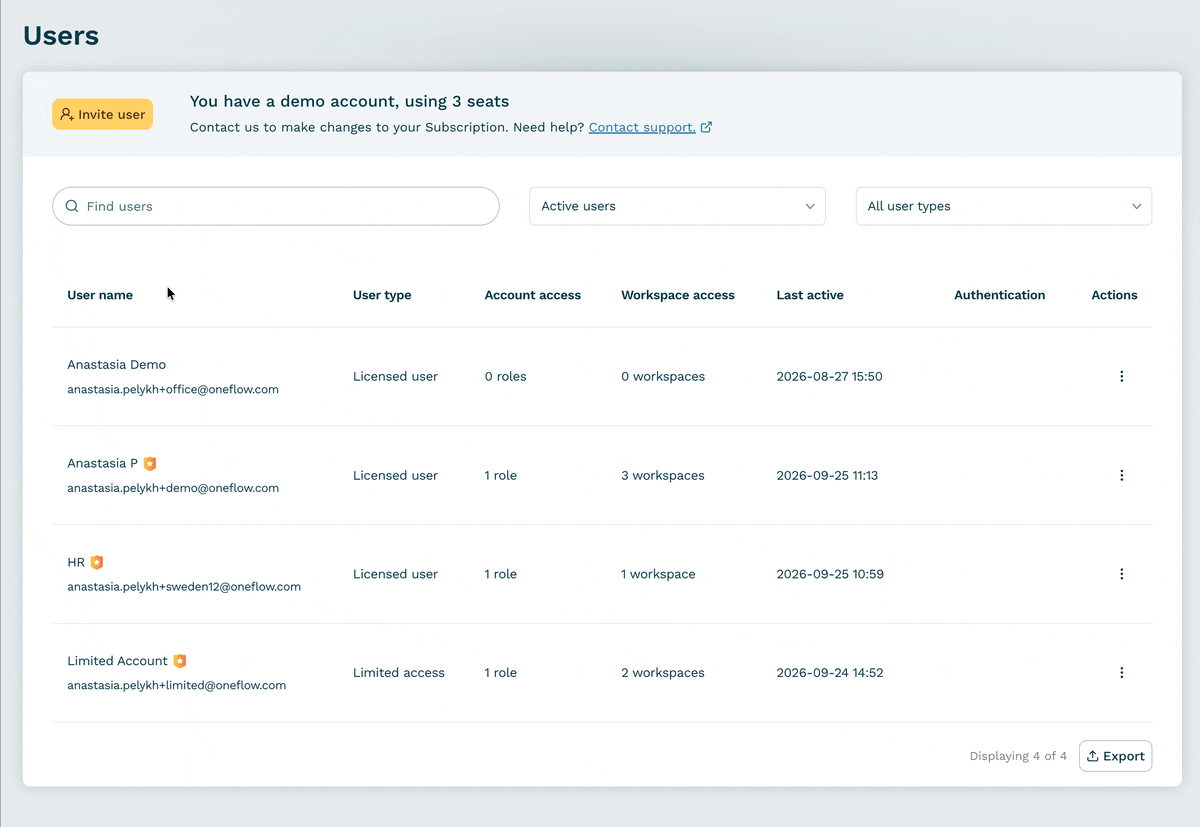
Task: Click the admin badge beside Limited Account
Action: click(180, 661)
